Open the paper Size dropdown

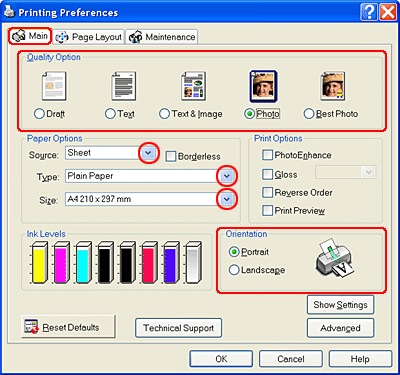[x=227, y=199]
